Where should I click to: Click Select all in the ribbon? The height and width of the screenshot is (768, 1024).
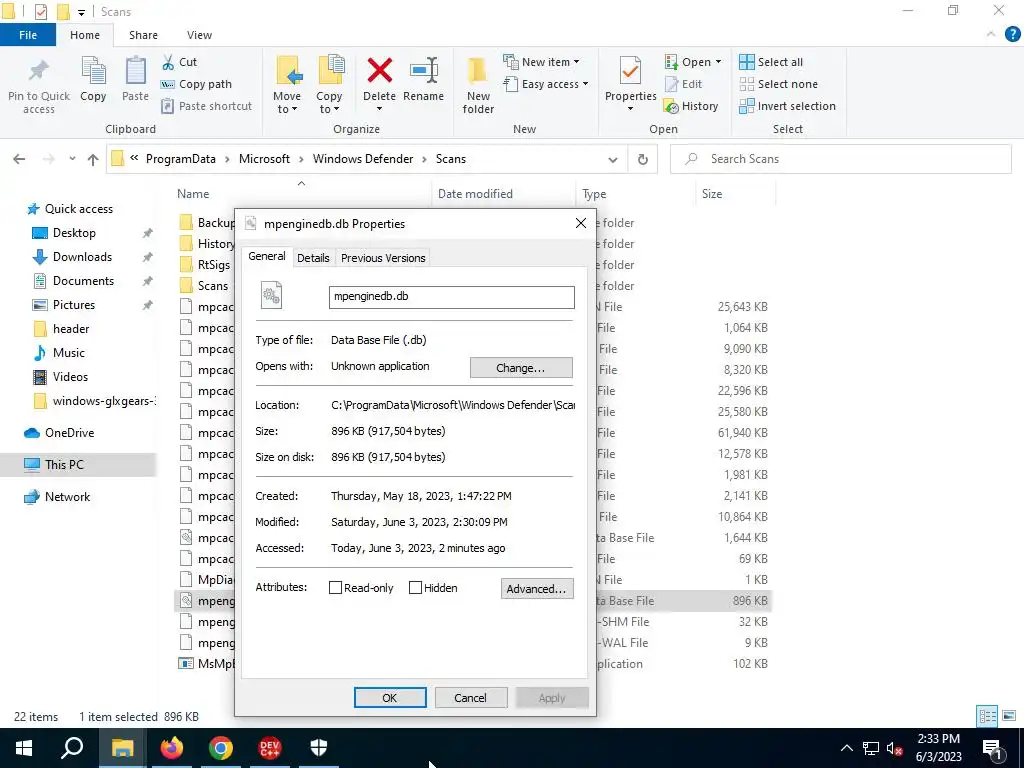771,62
